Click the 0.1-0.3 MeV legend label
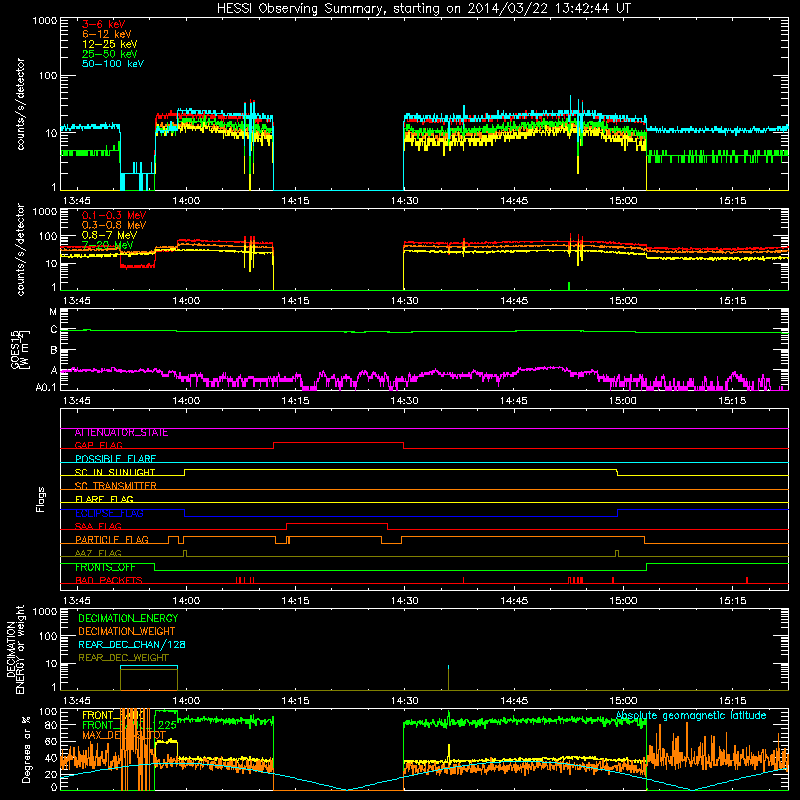Viewport: 800px width, 800px height. (114, 215)
